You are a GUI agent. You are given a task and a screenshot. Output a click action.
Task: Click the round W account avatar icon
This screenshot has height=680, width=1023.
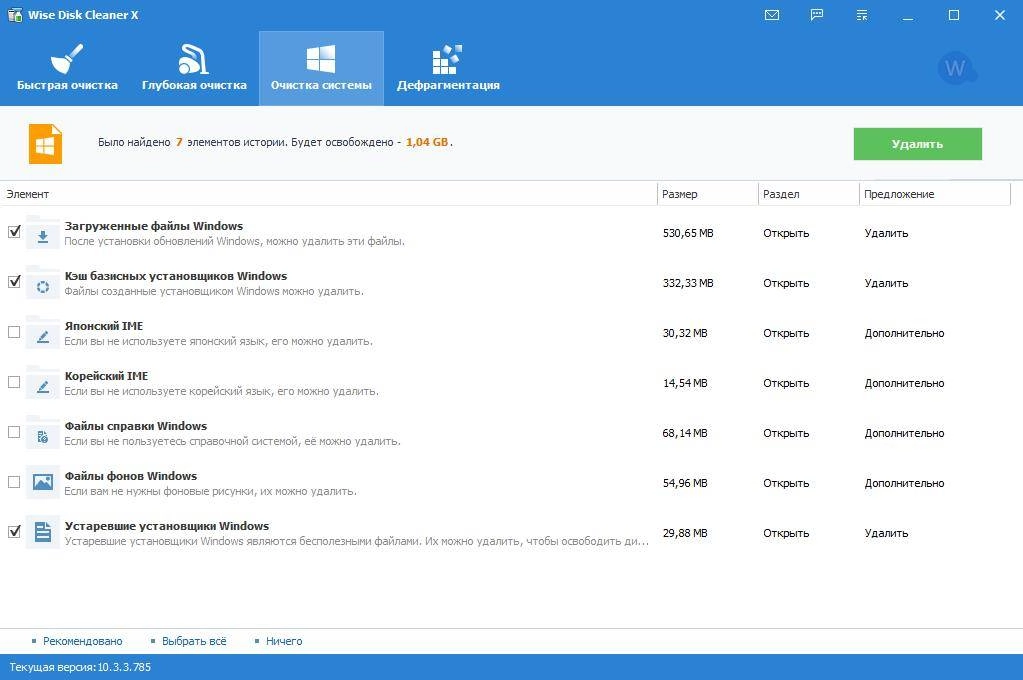tap(956, 68)
